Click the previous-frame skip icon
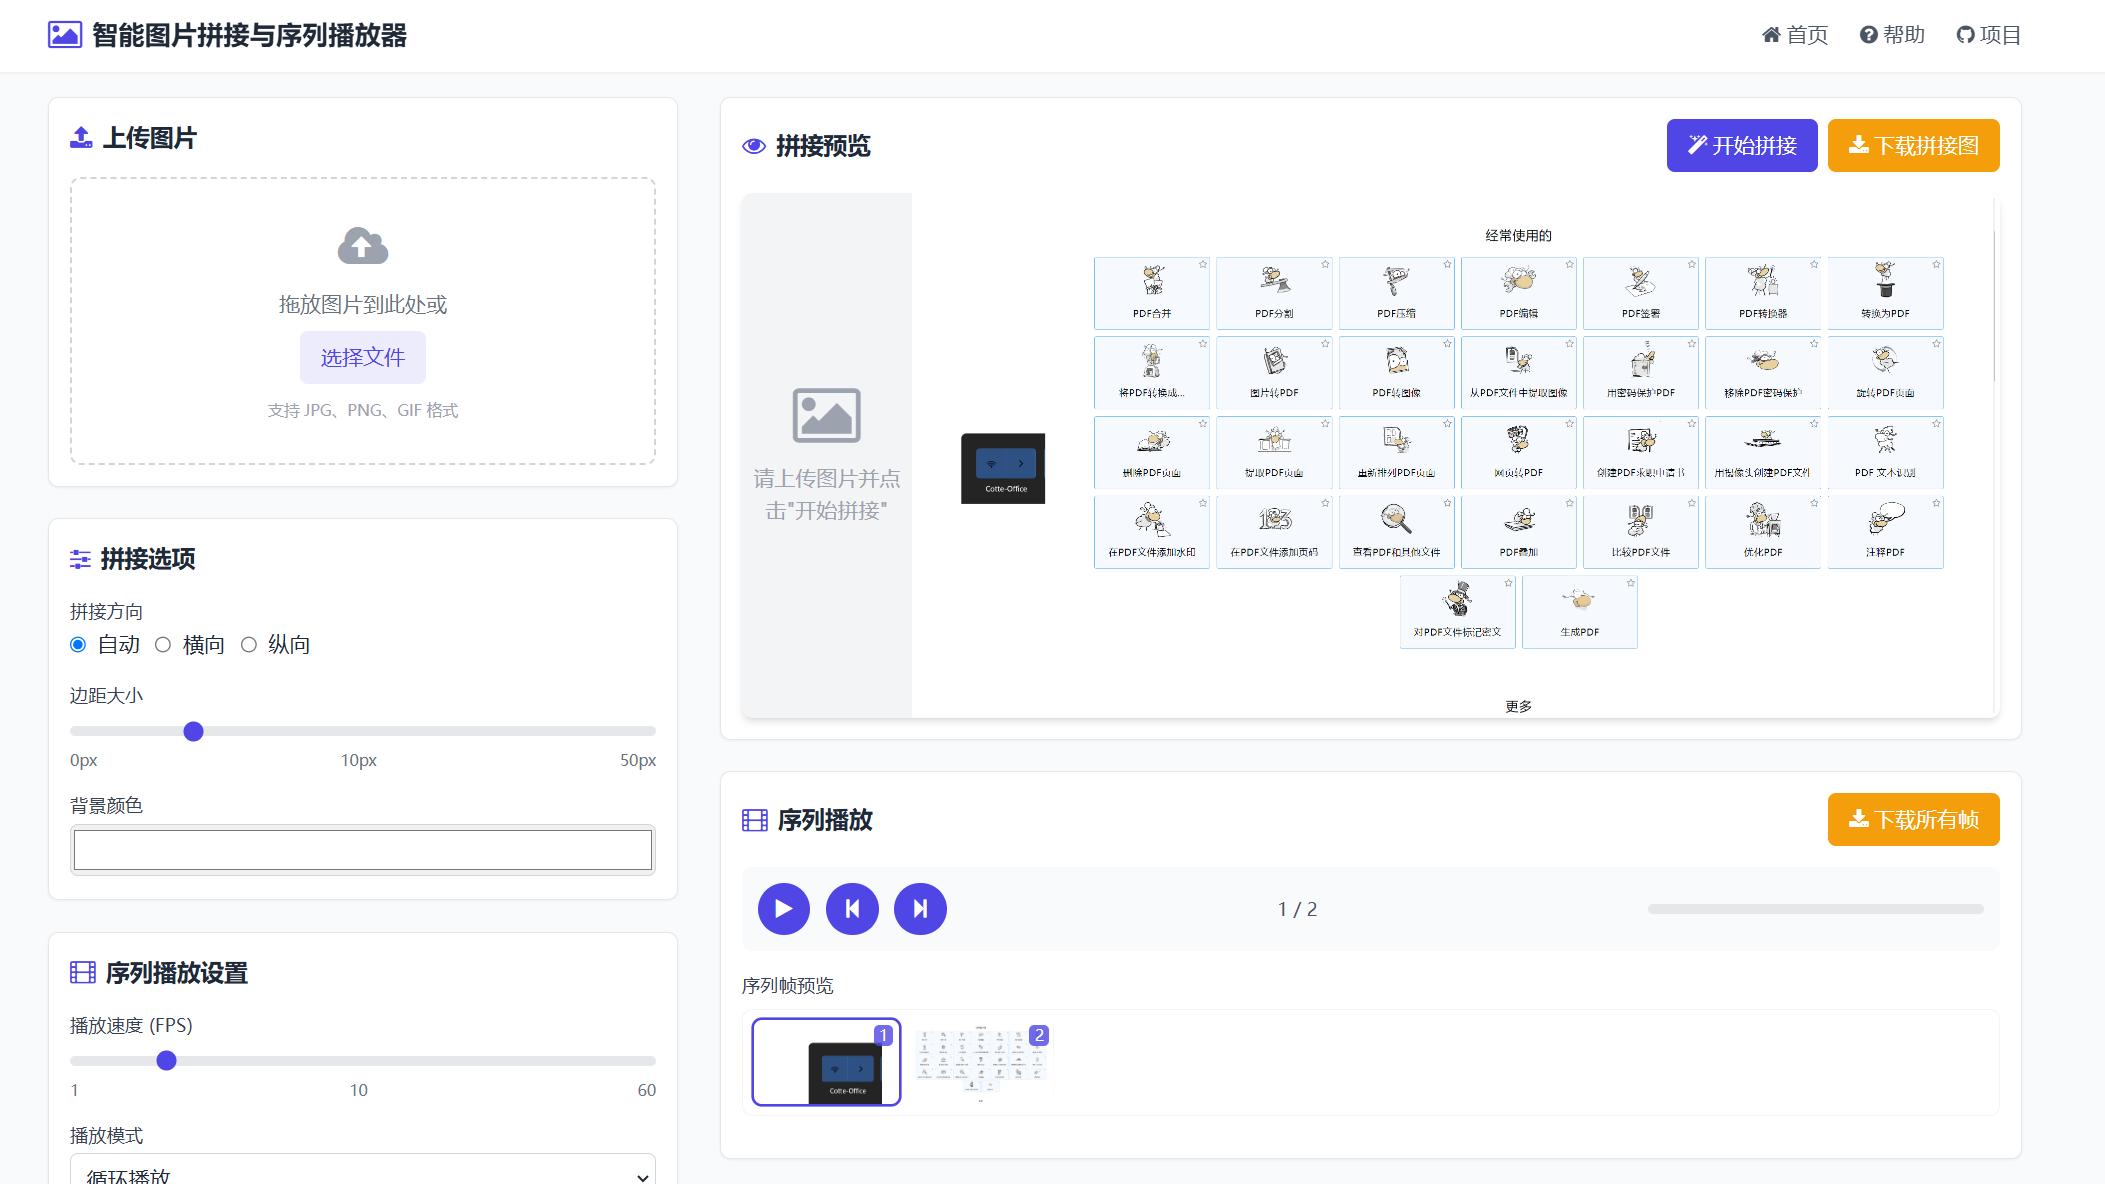This screenshot has height=1184, width=2105. point(852,908)
